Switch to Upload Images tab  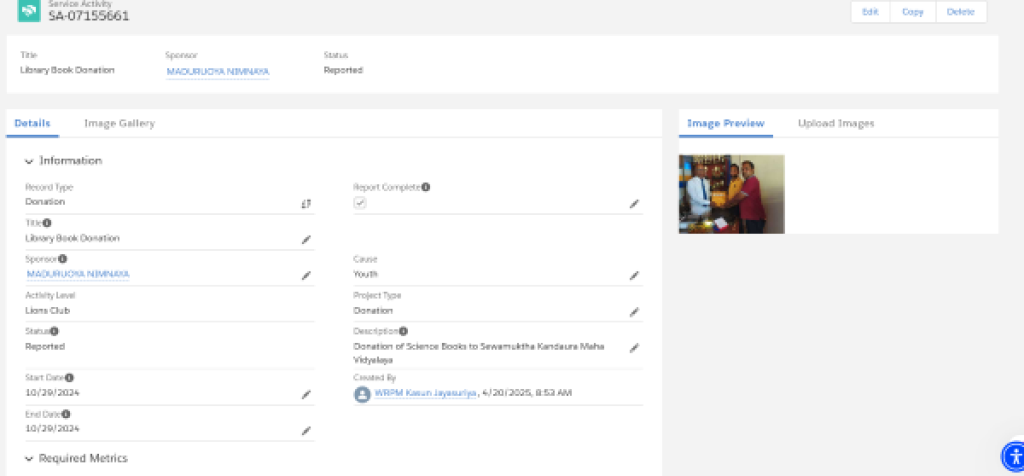click(836, 123)
